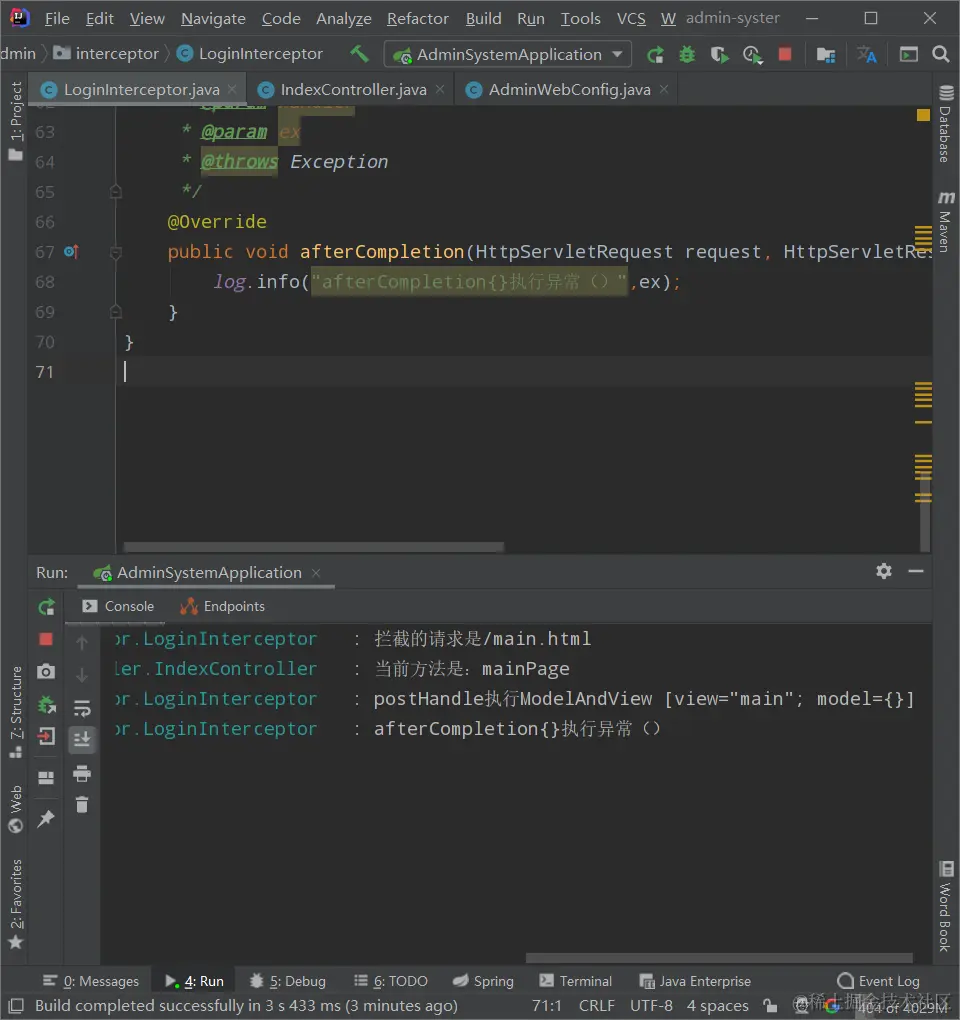960x1020 pixels.
Task: Open the Maven side panel
Action: pos(946,222)
